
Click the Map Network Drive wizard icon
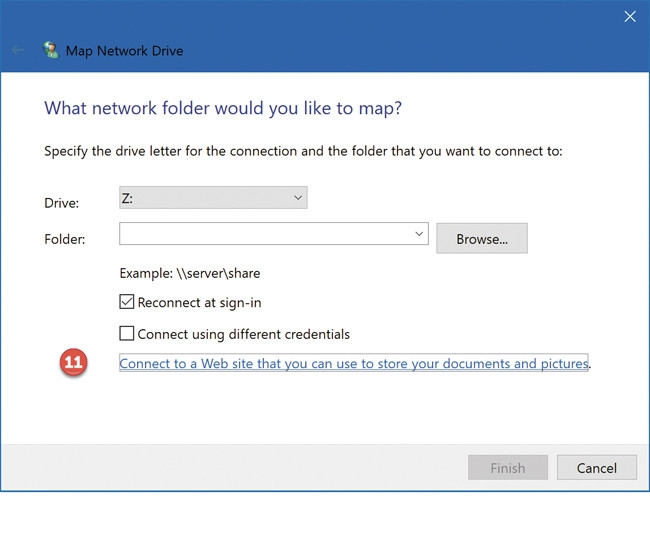pyautogui.click(x=50, y=50)
